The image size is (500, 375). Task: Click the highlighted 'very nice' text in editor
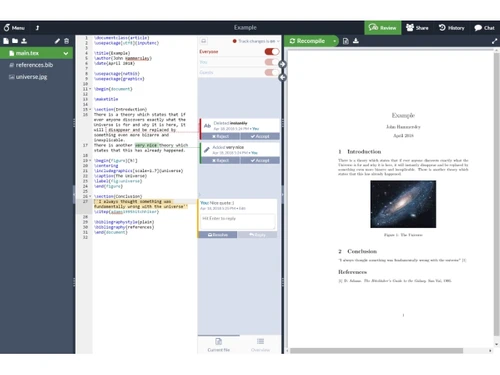[x=146, y=145]
